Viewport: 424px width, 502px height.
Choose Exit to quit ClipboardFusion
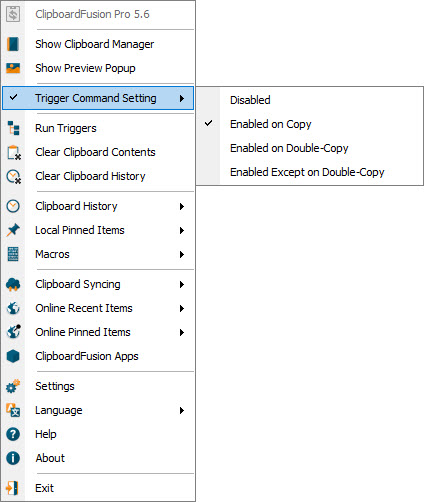98,488
